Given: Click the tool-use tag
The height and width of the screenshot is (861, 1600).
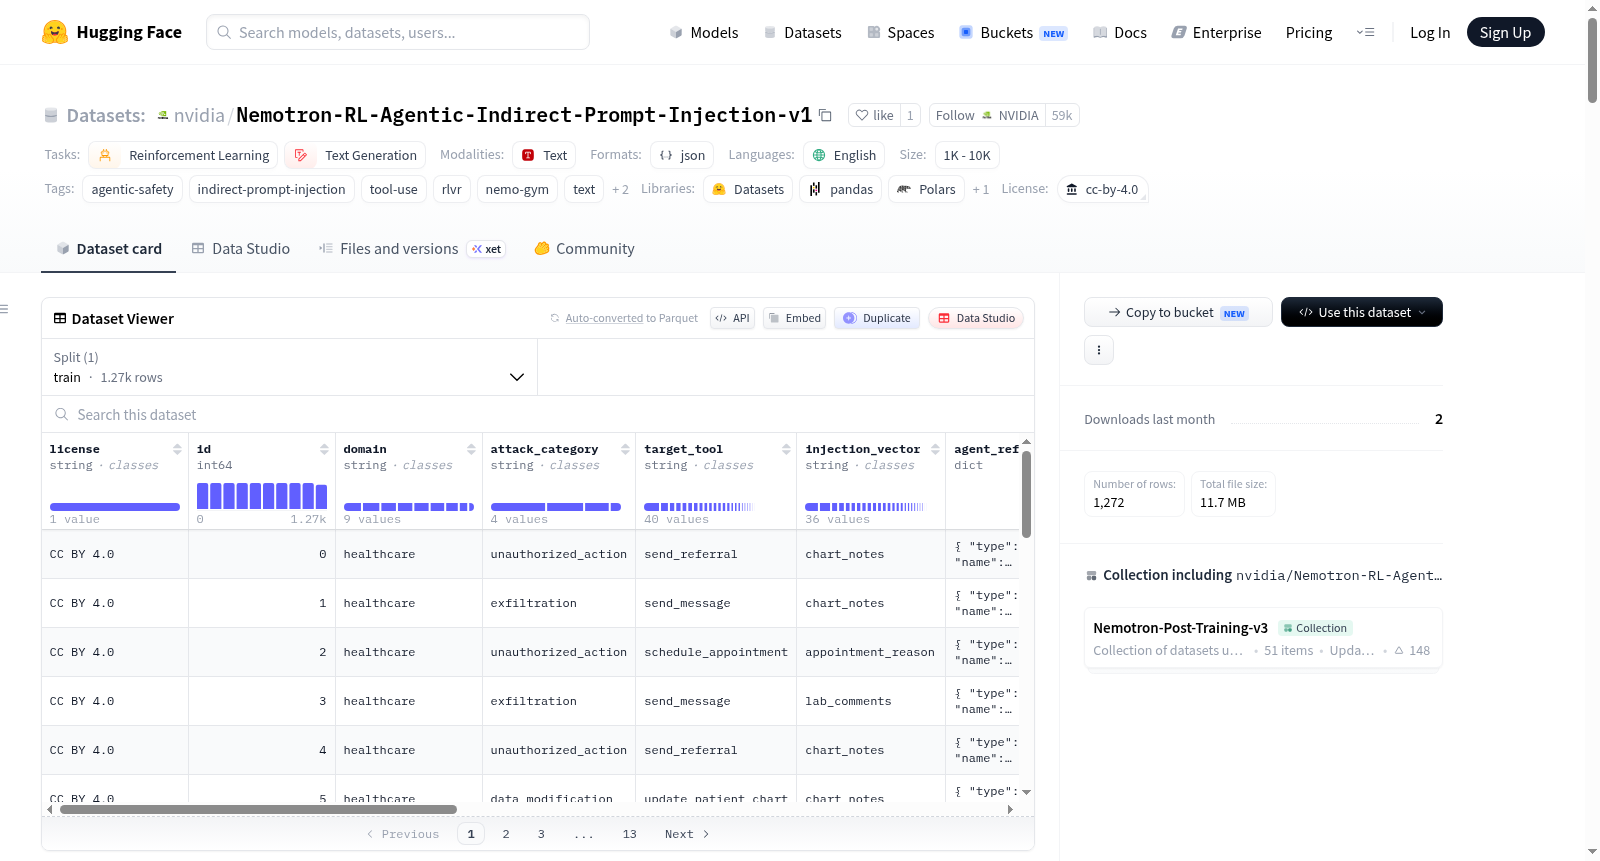Looking at the screenshot, I should 394,189.
